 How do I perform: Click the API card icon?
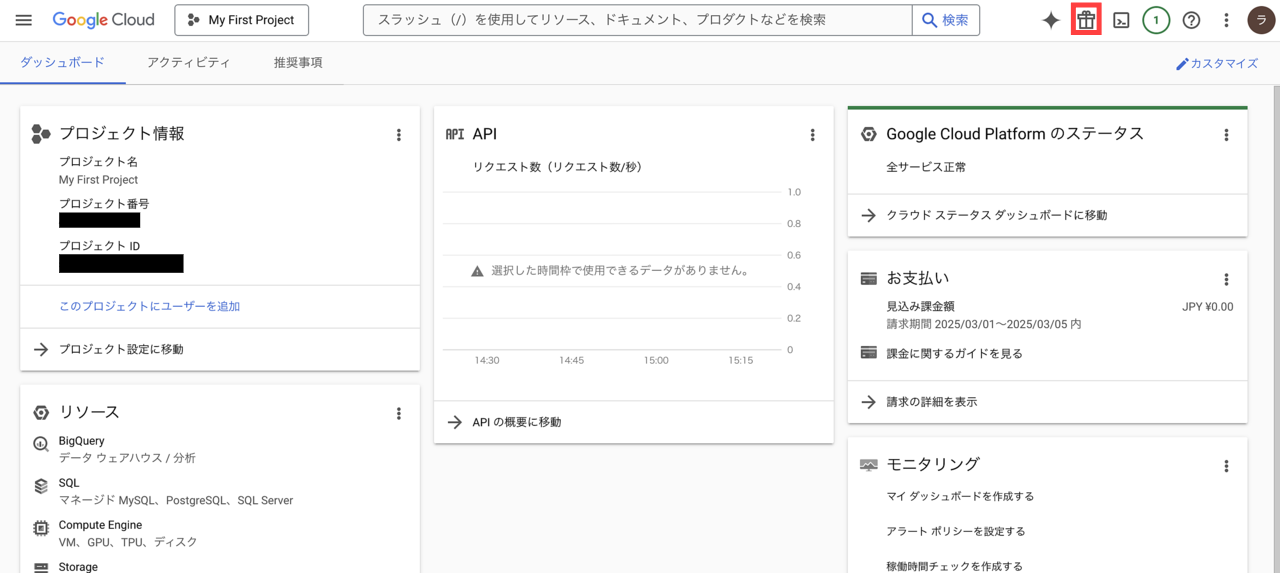click(x=455, y=134)
